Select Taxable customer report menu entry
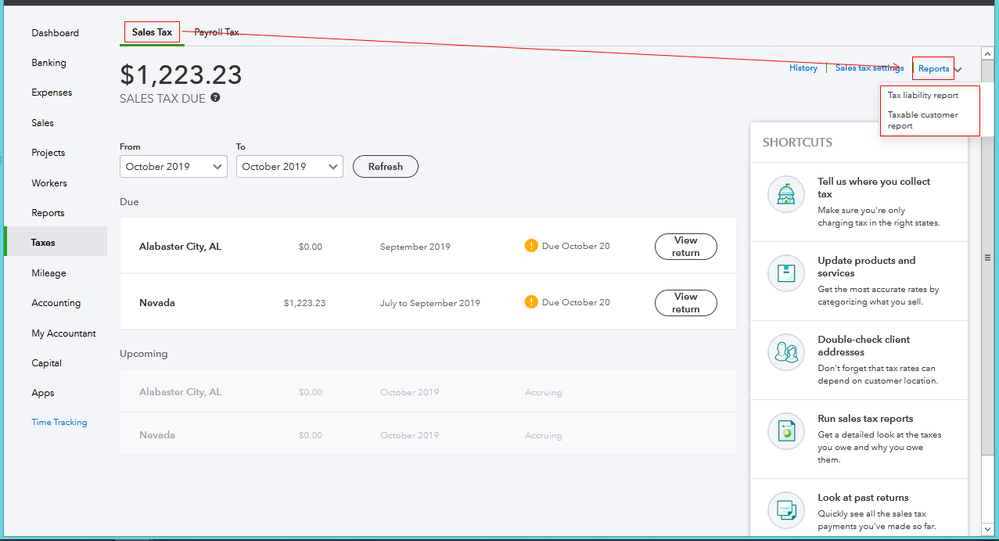 tap(923, 120)
